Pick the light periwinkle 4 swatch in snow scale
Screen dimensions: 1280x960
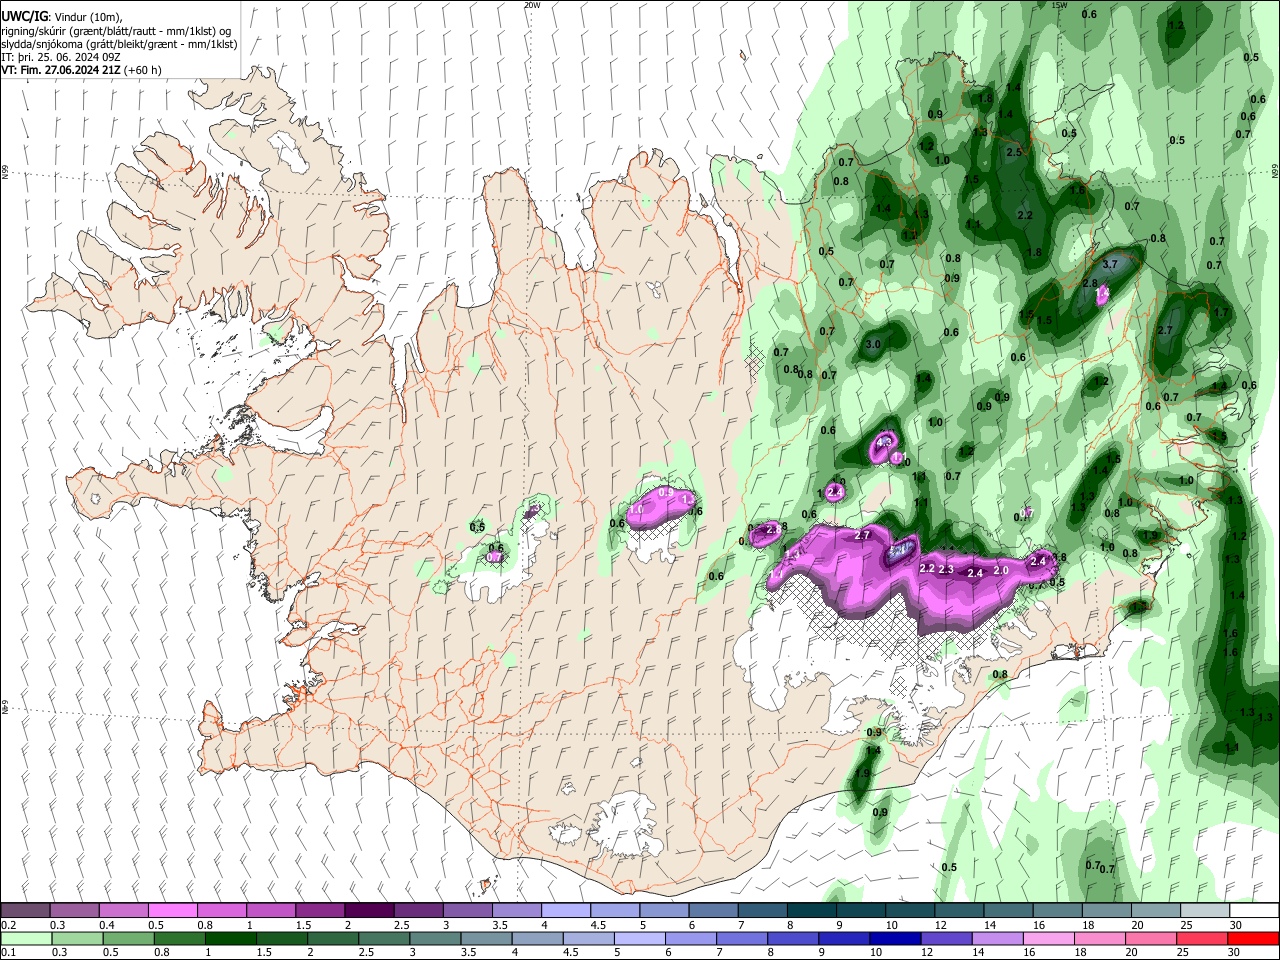[565, 911]
